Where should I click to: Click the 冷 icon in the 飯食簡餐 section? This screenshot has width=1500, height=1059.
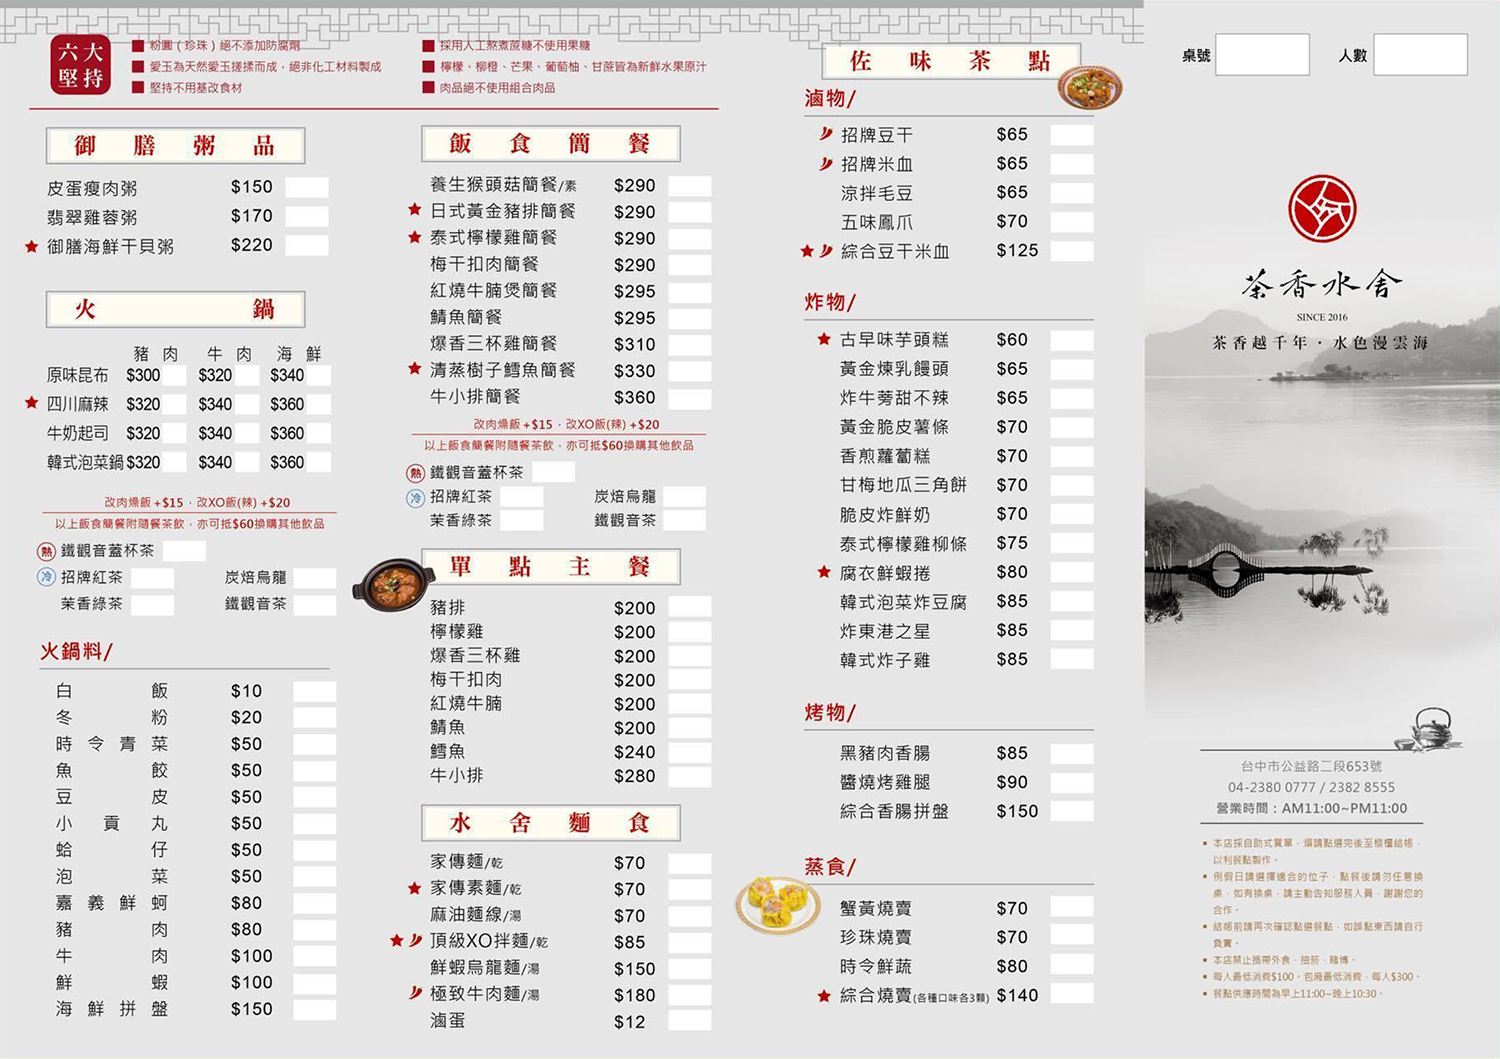click(415, 497)
